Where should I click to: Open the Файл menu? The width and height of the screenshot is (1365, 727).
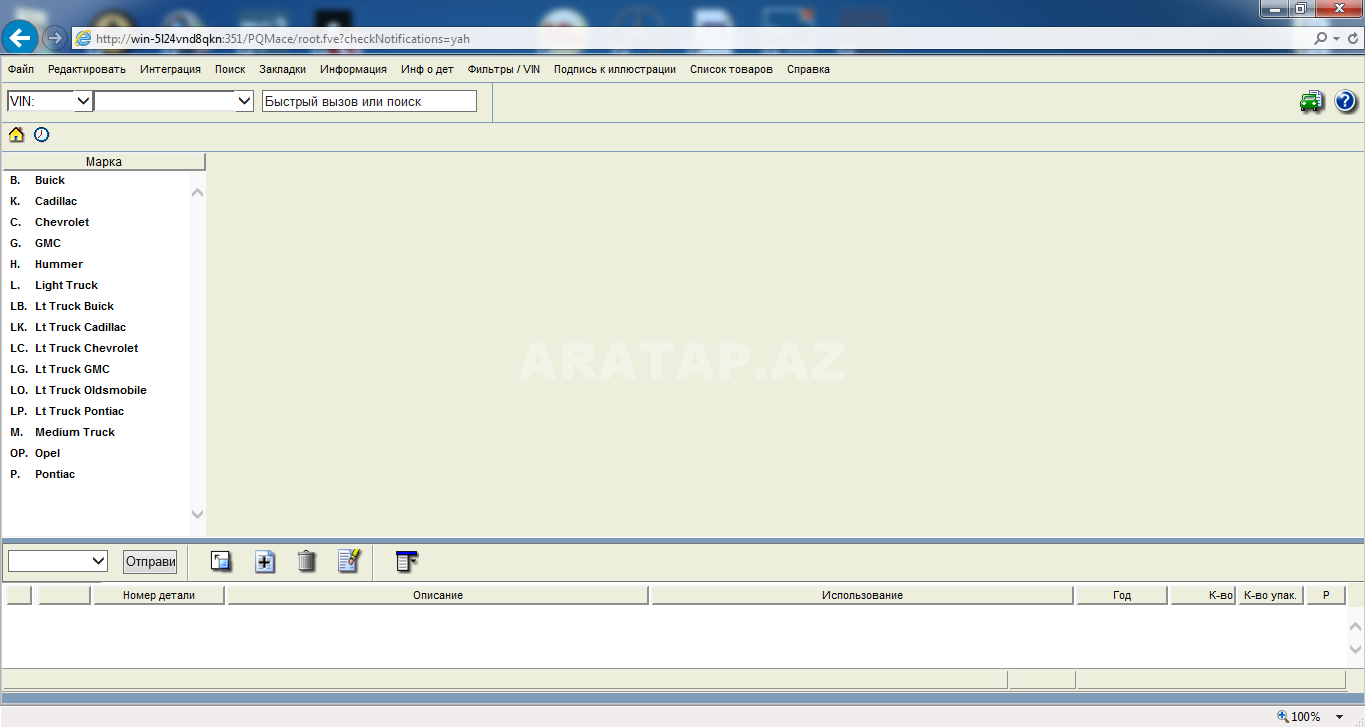coord(21,69)
